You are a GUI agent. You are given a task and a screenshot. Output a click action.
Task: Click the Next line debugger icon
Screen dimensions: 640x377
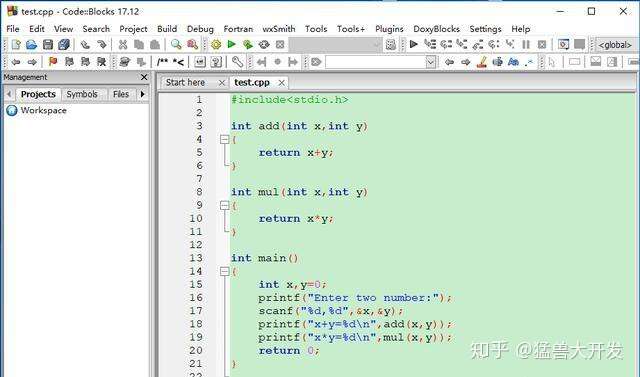coord(446,44)
